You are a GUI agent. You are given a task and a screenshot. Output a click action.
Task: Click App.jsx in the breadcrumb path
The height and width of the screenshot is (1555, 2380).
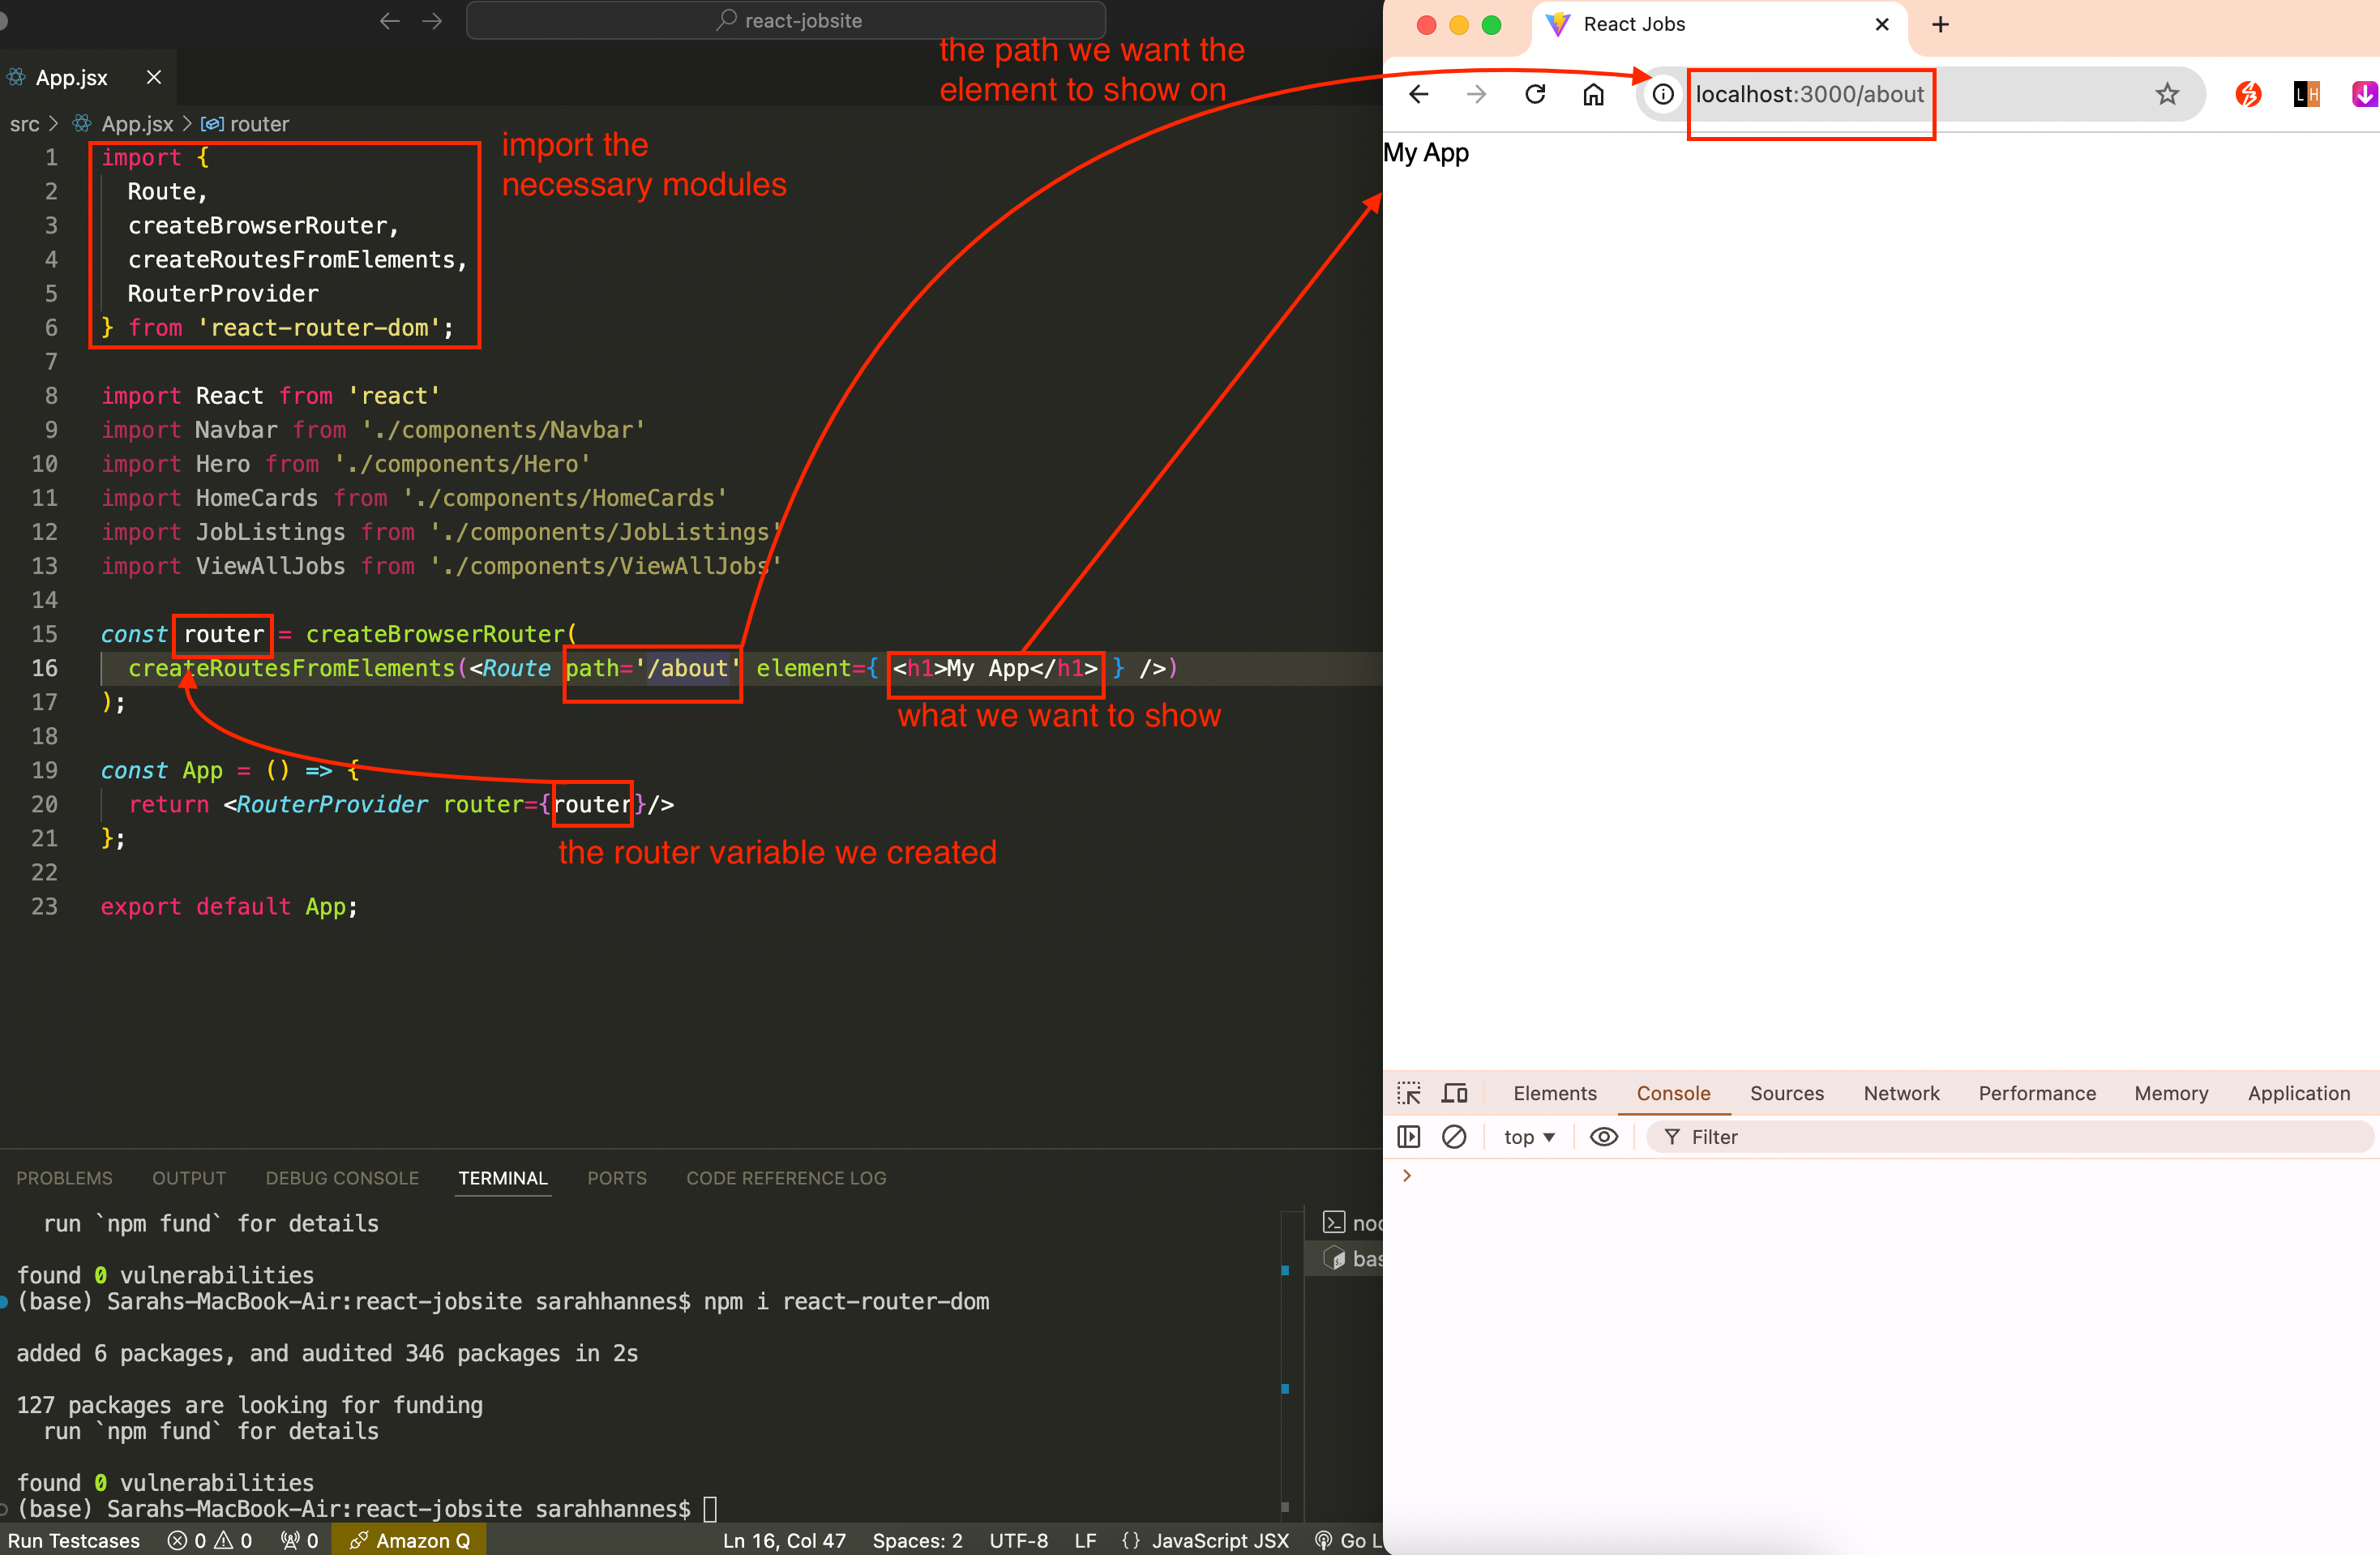(137, 124)
